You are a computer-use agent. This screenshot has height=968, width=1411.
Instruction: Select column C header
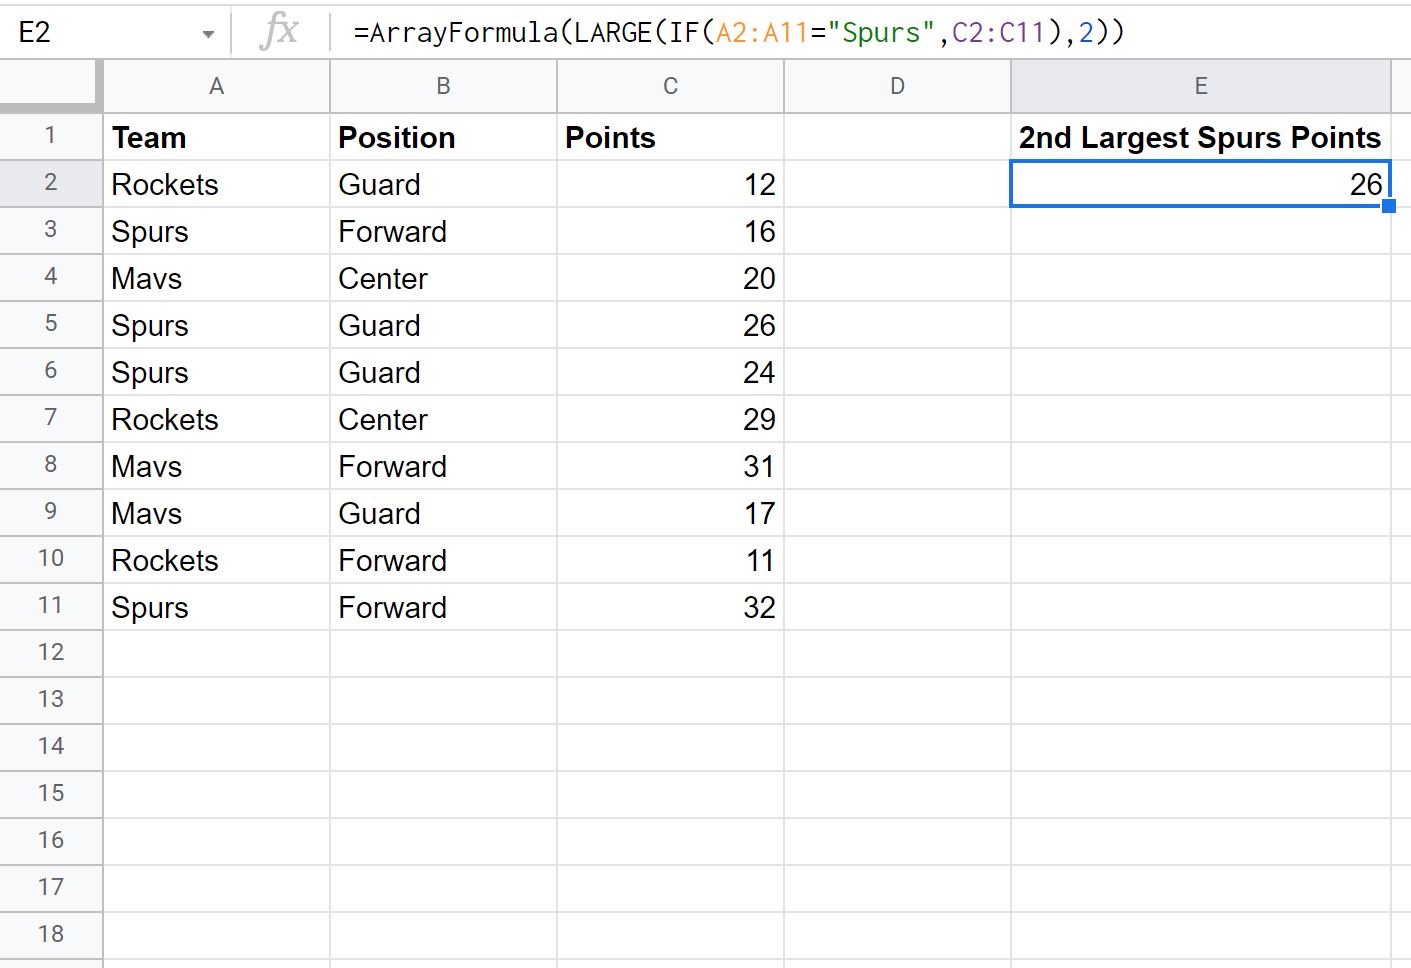671,86
